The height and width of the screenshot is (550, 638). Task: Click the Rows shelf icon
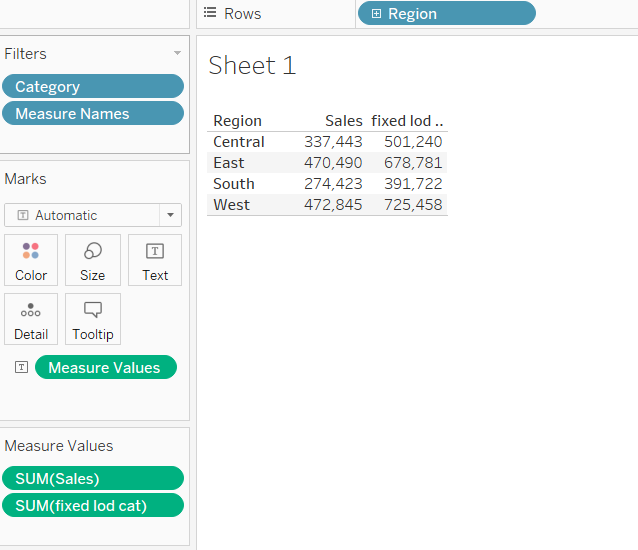tap(210, 13)
